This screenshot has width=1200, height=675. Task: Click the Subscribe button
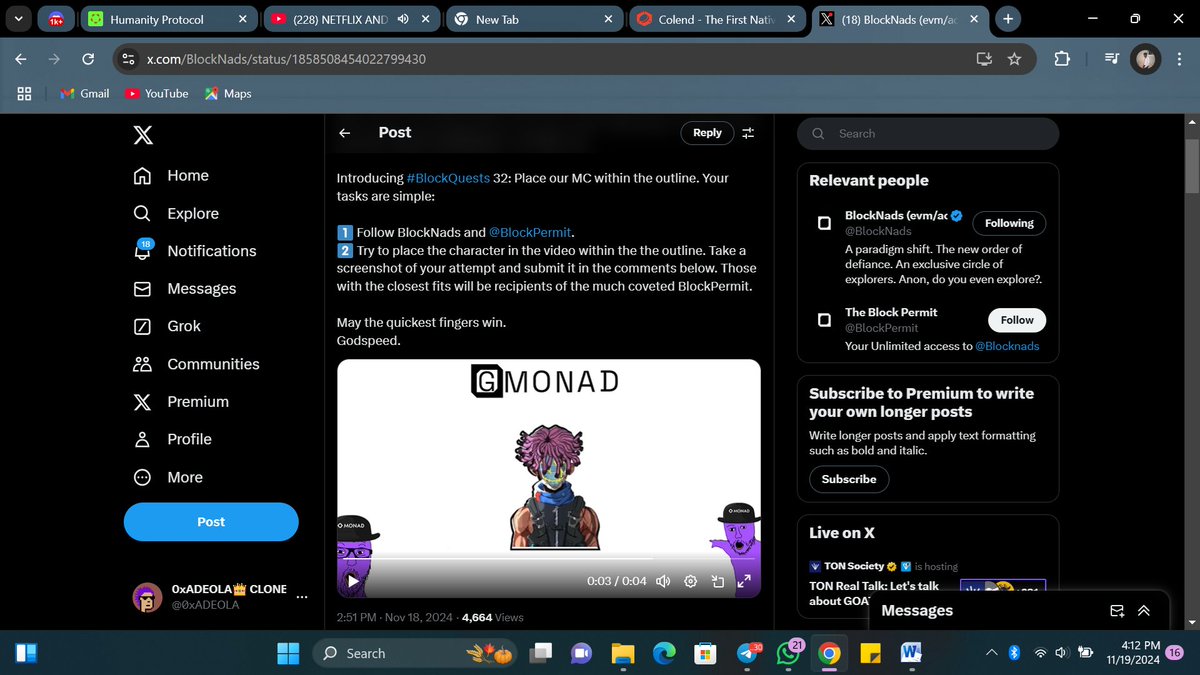849,479
